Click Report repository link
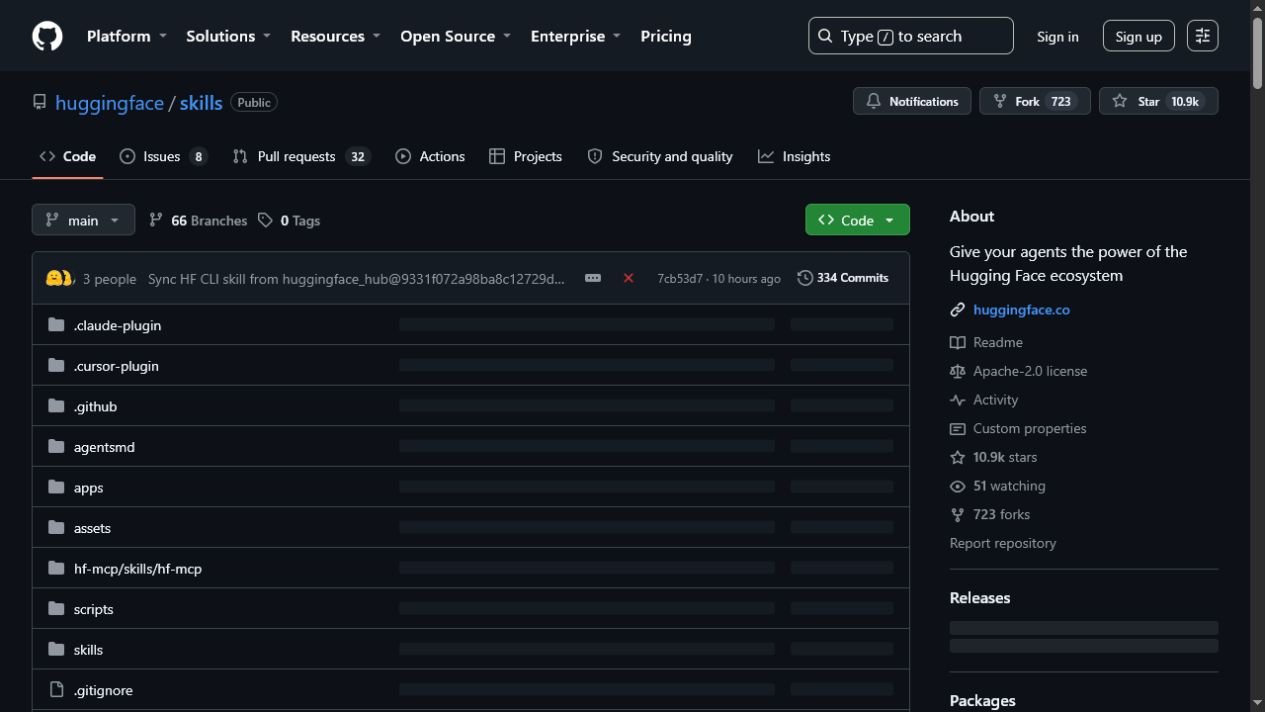 1003,543
